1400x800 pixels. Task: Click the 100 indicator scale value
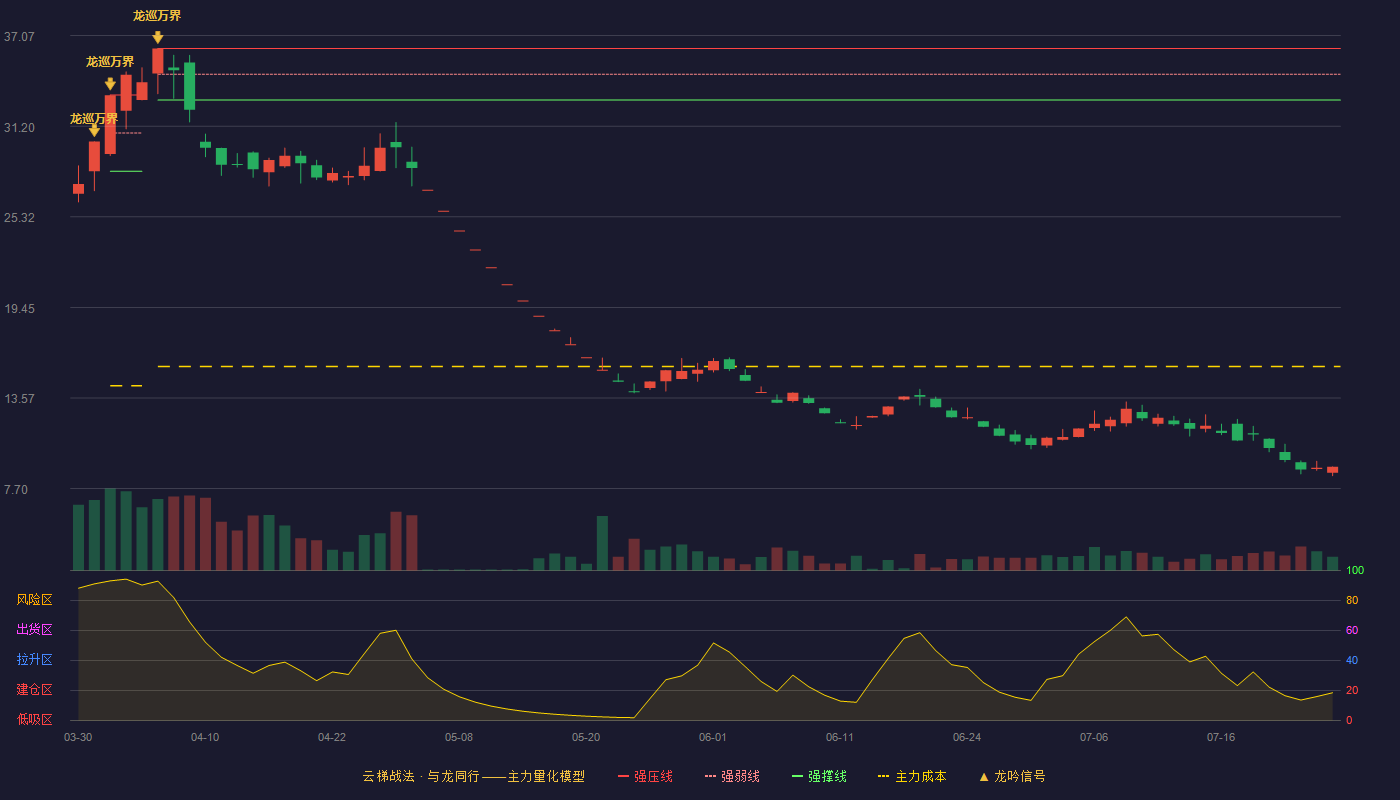pyautogui.click(x=1355, y=571)
